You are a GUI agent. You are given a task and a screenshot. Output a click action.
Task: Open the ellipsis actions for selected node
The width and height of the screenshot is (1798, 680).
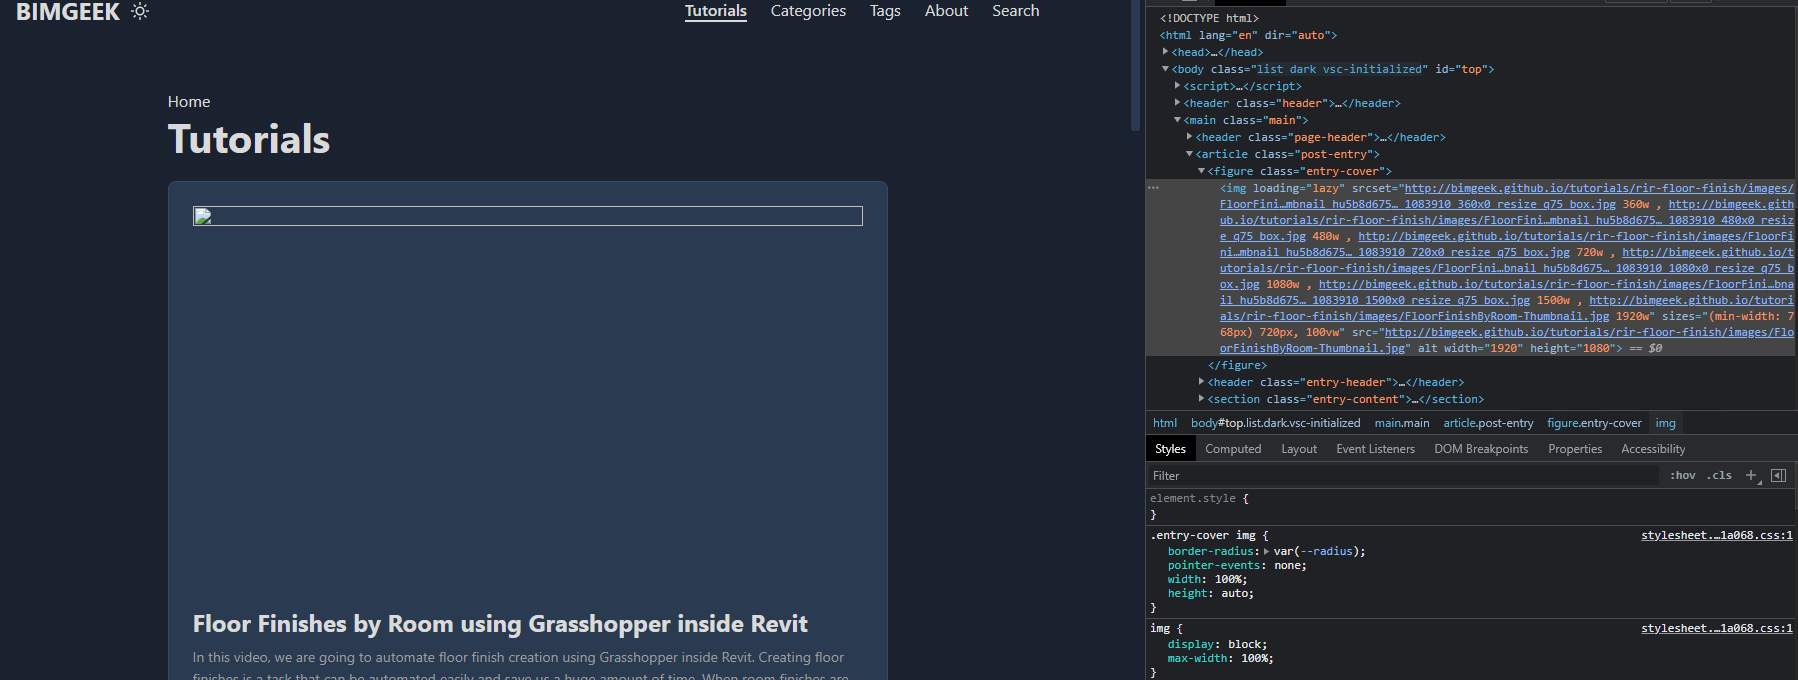[x=1154, y=188]
